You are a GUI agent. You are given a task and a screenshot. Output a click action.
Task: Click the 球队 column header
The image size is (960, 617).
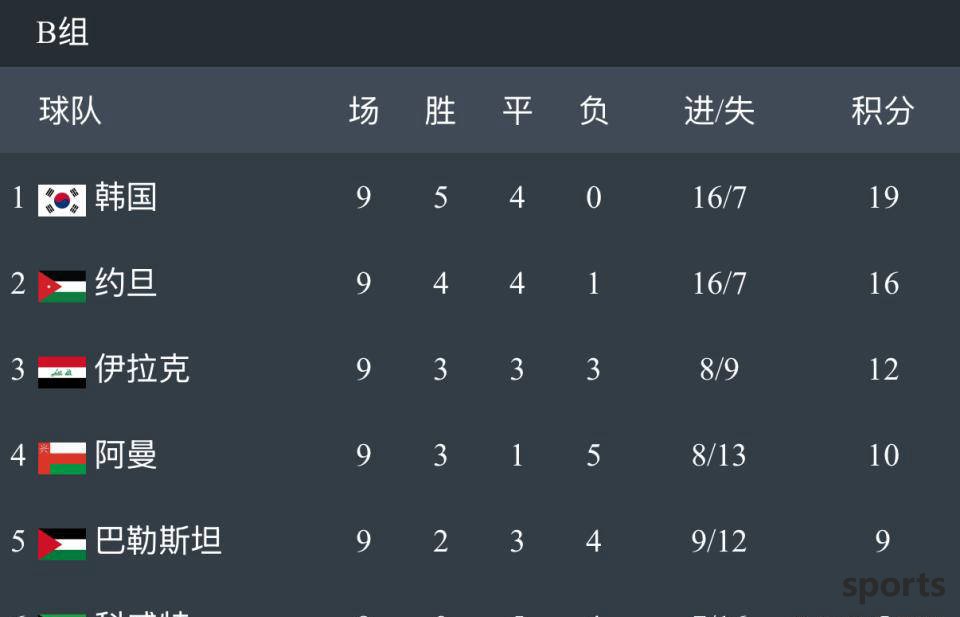70,111
